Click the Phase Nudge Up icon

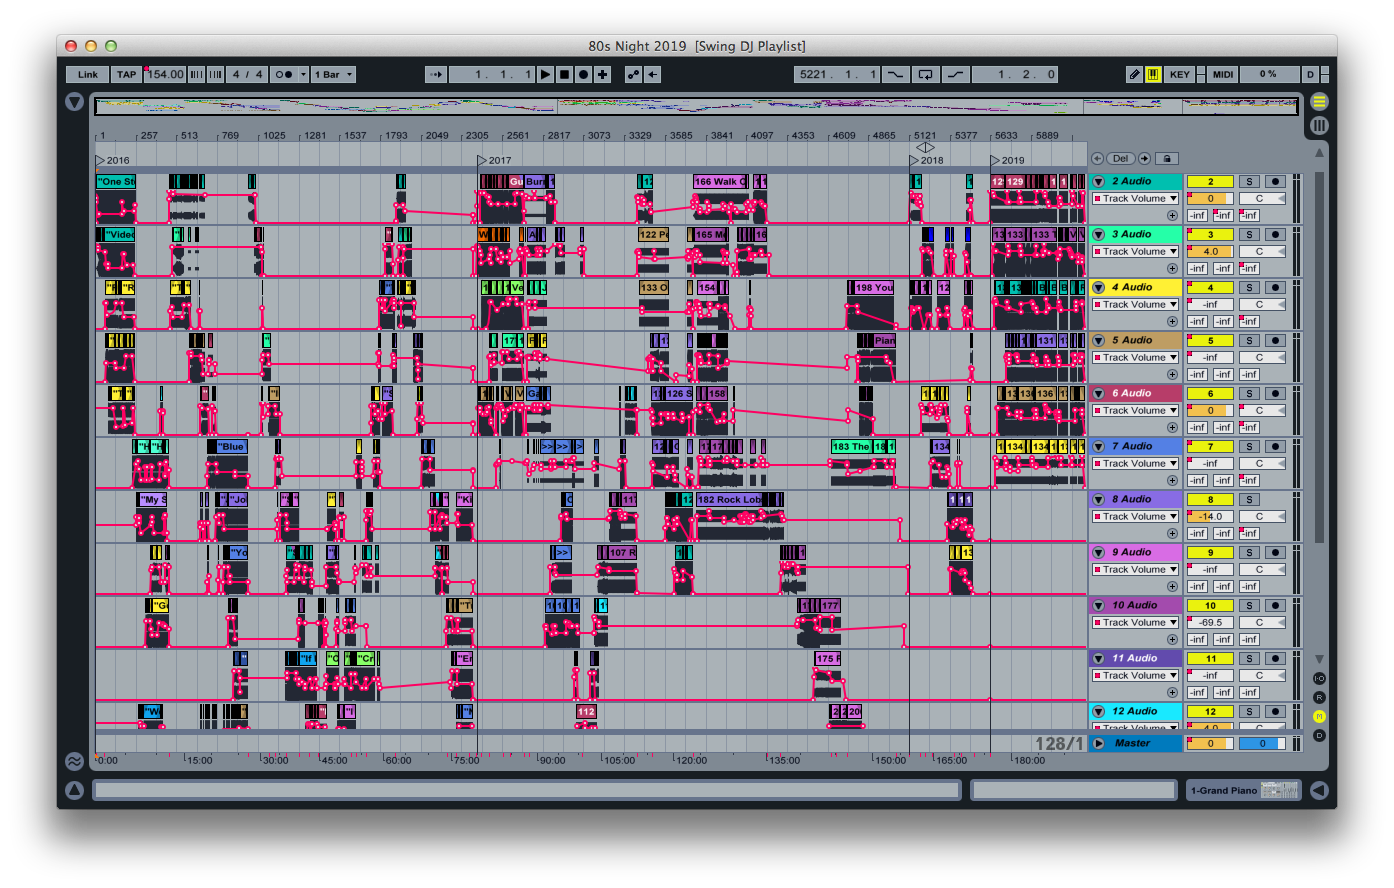pyautogui.click(x=215, y=74)
